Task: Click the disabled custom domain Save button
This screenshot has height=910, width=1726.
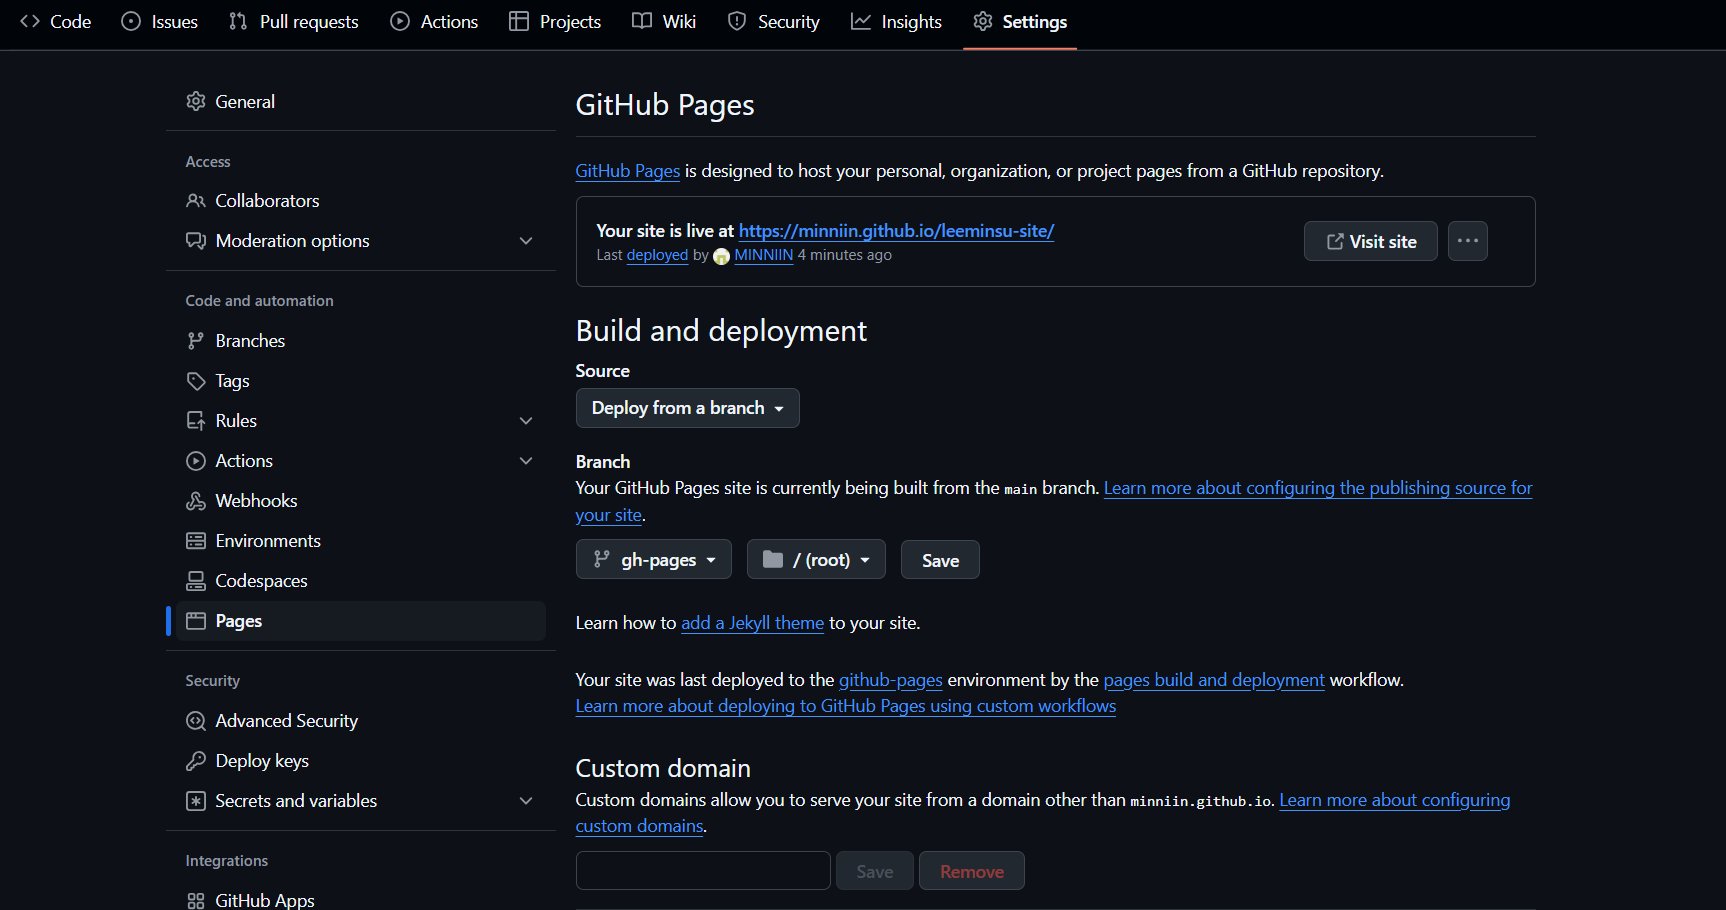Action: click(x=874, y=871)
